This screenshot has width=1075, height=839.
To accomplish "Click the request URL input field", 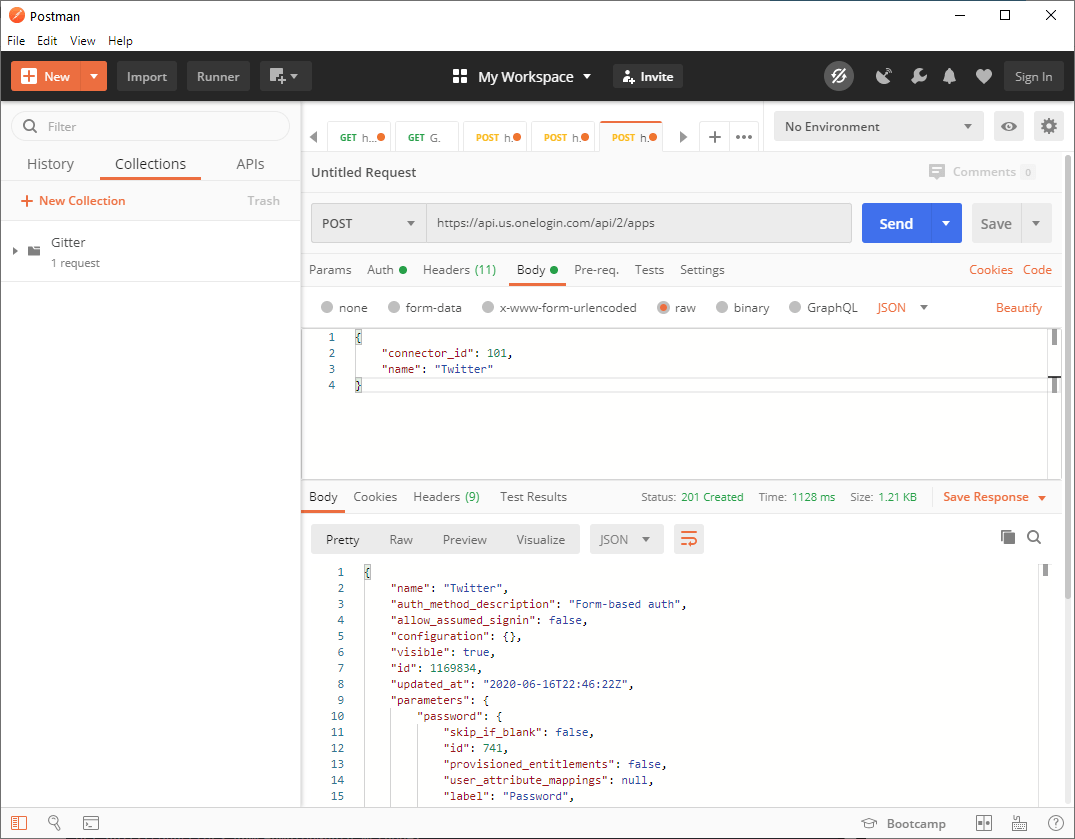I will pyautogui.click(x=639, y=223).
